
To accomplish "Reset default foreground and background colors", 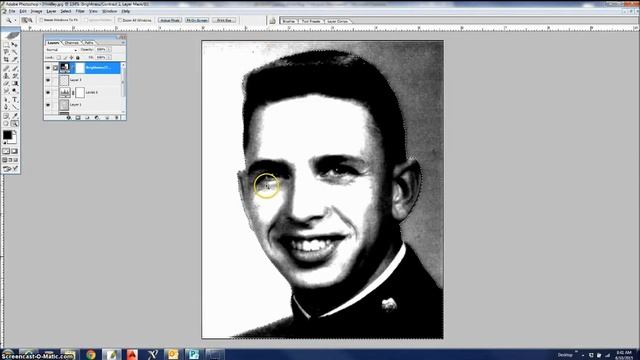I will click(x=5, y=143).
